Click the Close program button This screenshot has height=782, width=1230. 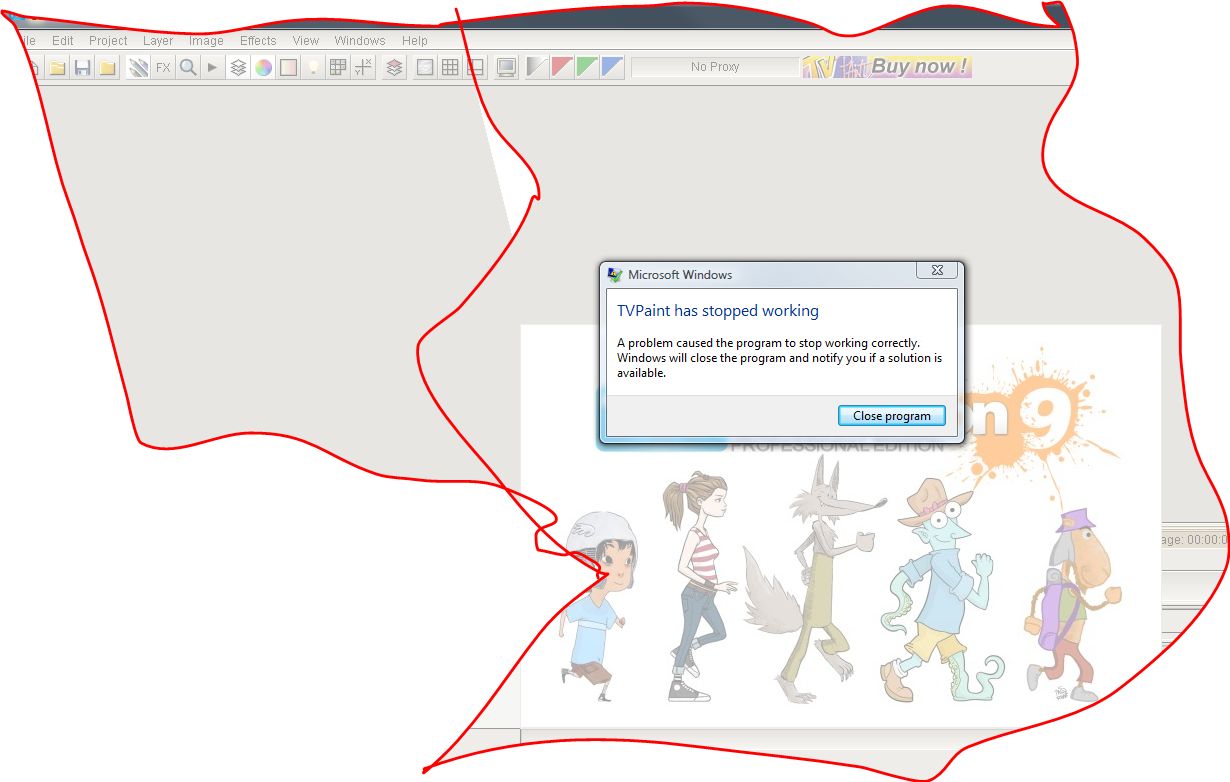pyautogui.click(x=892, y=416)
